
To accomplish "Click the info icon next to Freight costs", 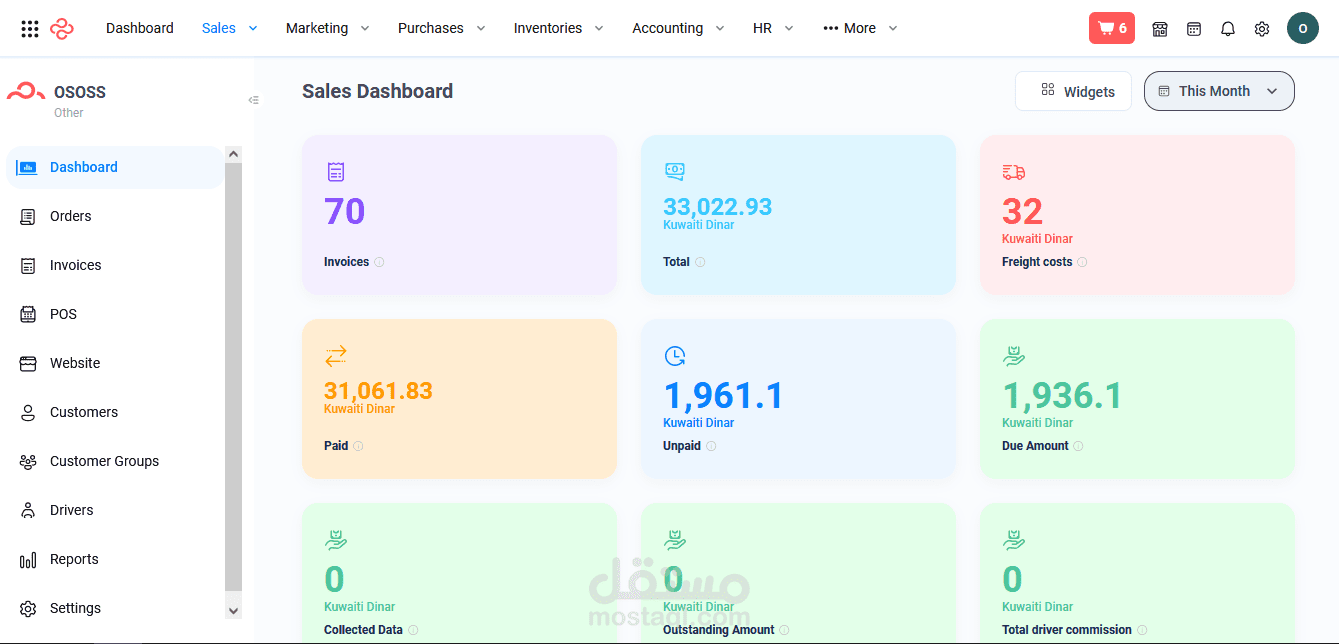I will tap(1082, 262).
